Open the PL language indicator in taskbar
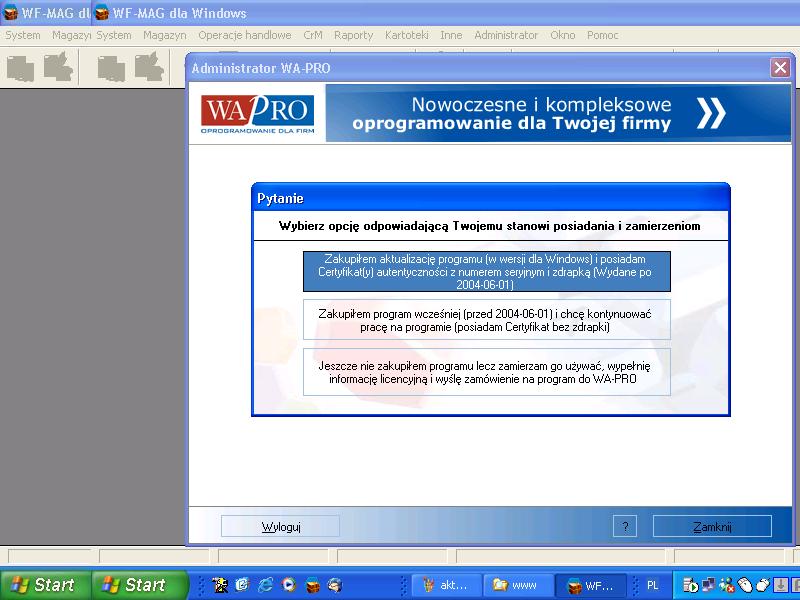800x600 pixels. point(652,585)
